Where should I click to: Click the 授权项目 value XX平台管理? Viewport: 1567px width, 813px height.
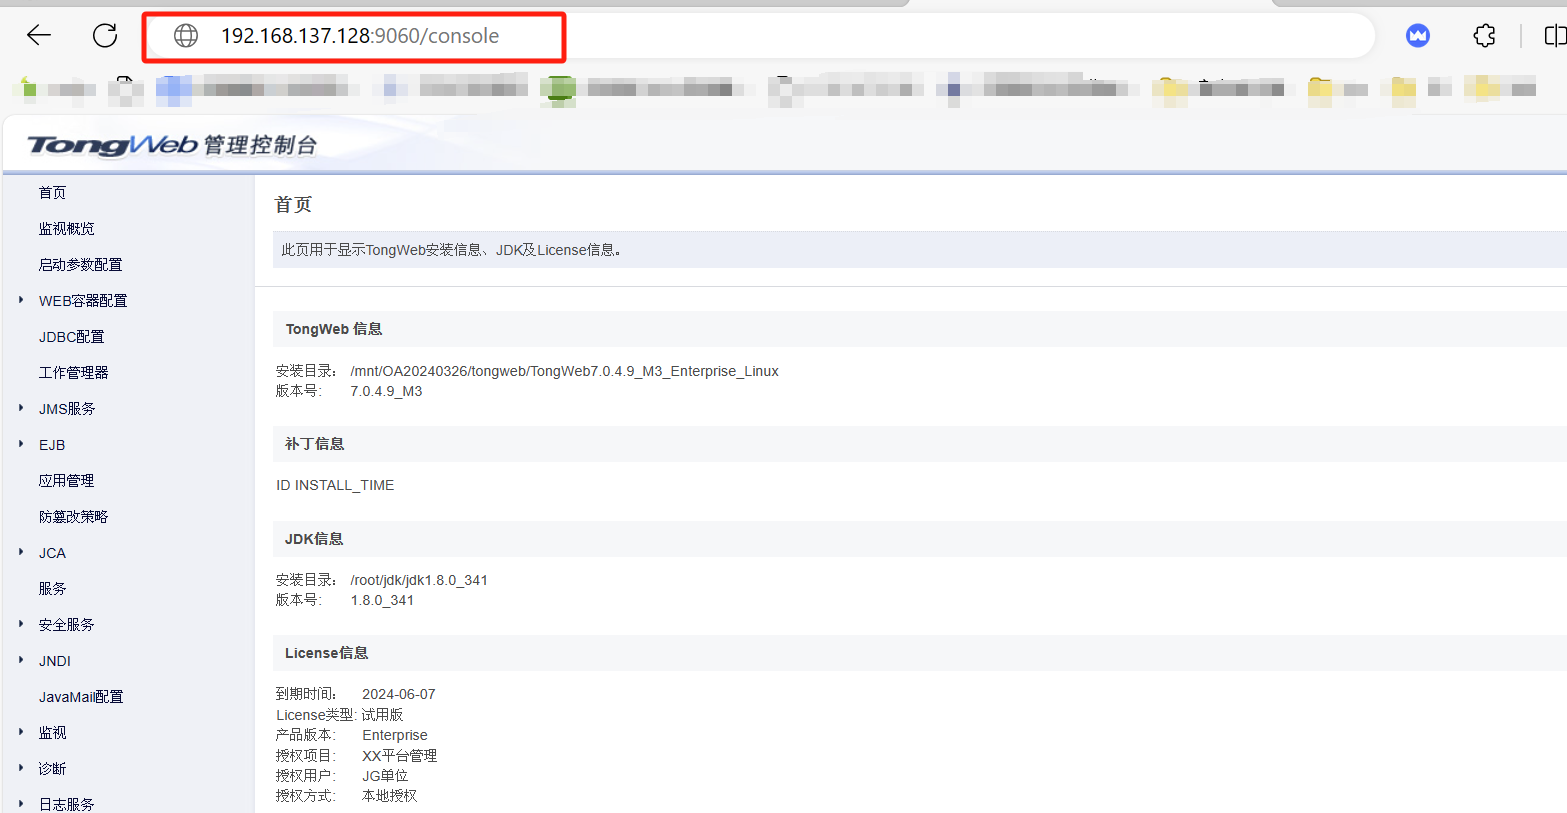(x=399, y=756)
